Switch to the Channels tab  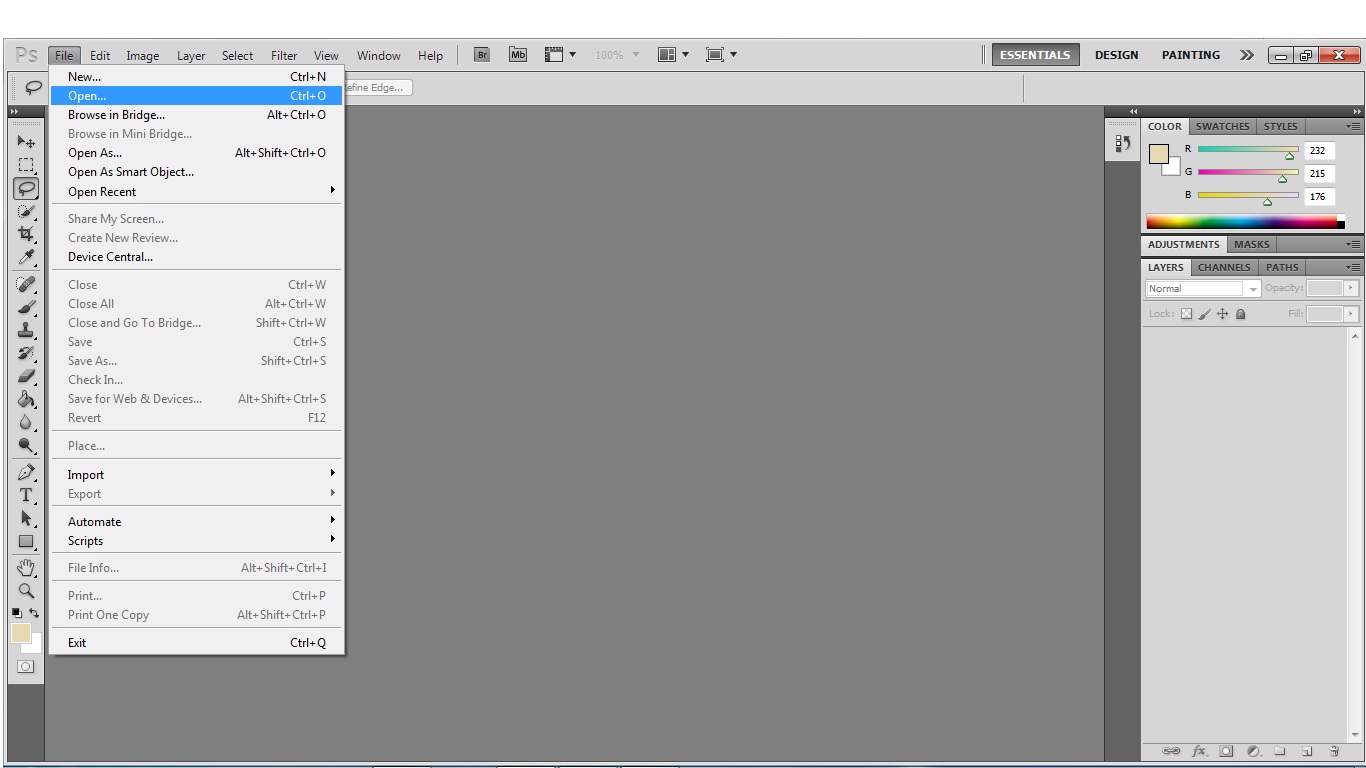click(x=1224, y=268)
